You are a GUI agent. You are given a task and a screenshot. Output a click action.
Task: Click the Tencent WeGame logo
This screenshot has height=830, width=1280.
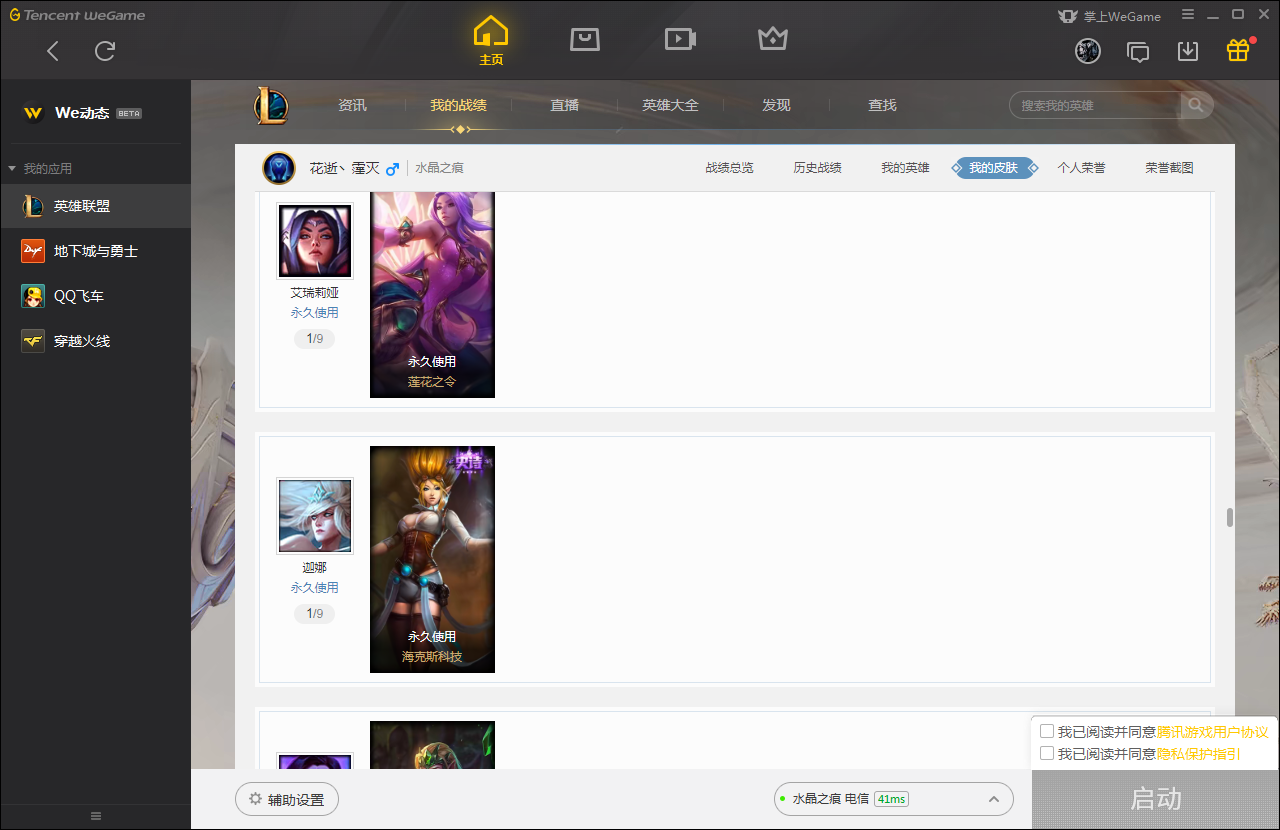click(x=77, y=15)
